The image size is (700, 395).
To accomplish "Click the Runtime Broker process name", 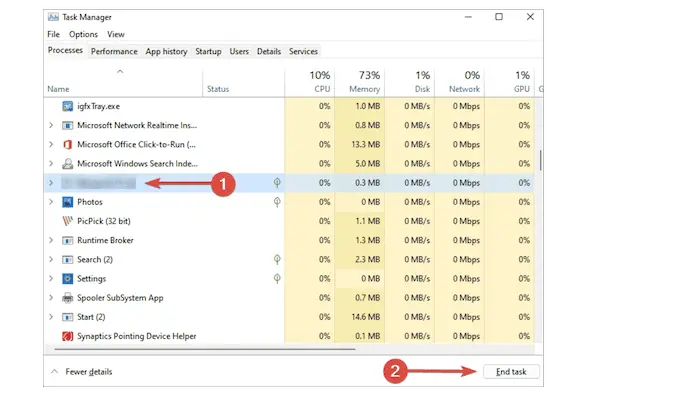I will point(105,240).
